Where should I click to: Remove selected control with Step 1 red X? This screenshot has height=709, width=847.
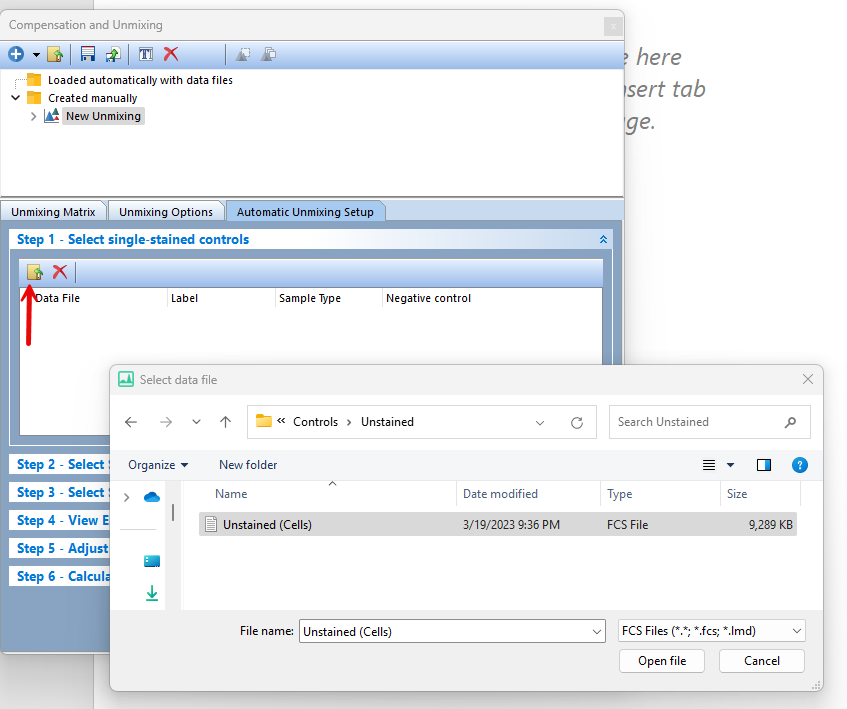60,272
